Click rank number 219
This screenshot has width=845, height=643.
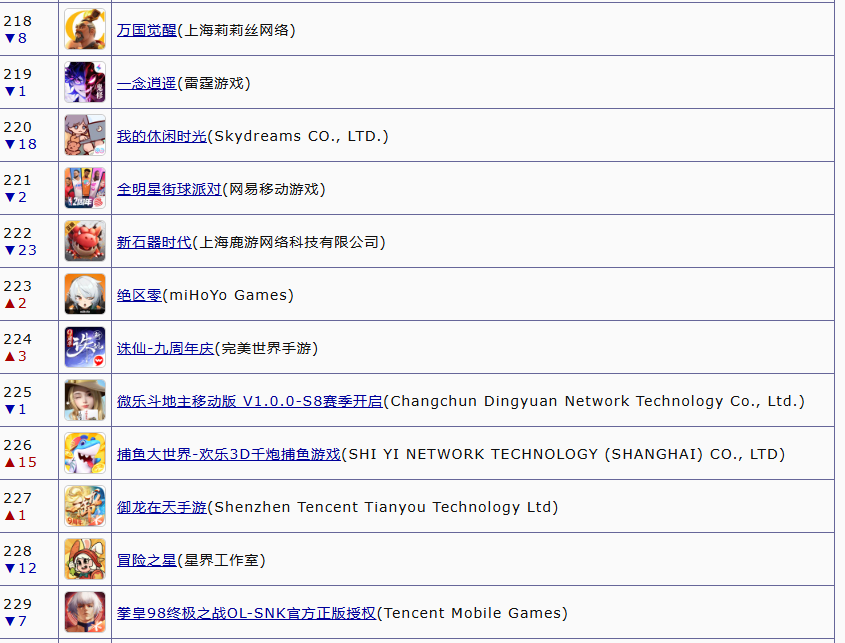tap(18, 74)
